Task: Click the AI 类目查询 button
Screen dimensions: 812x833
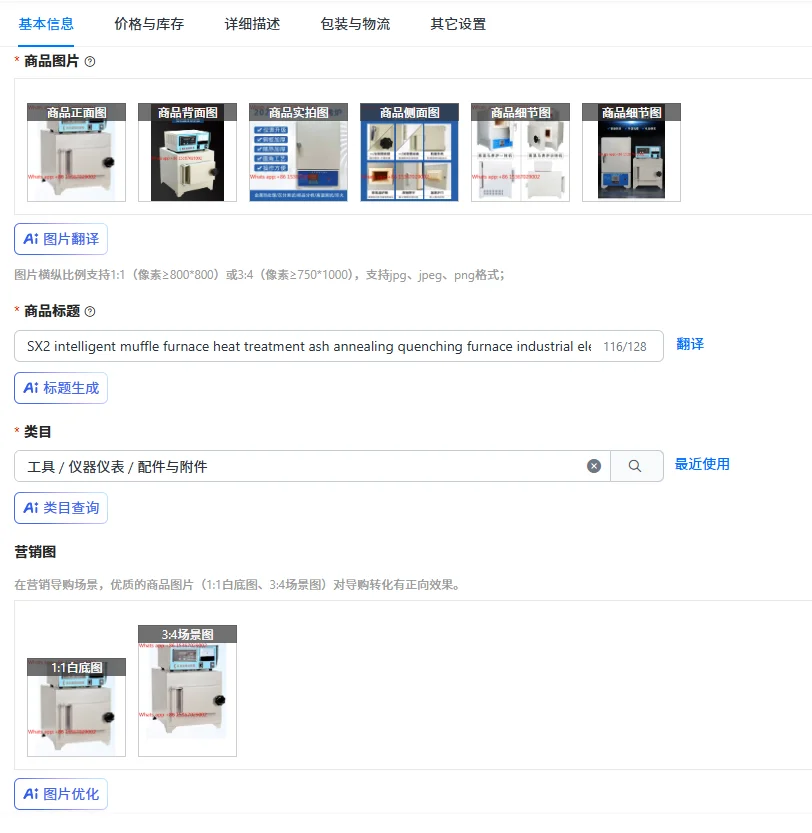Action: (61, 508)
